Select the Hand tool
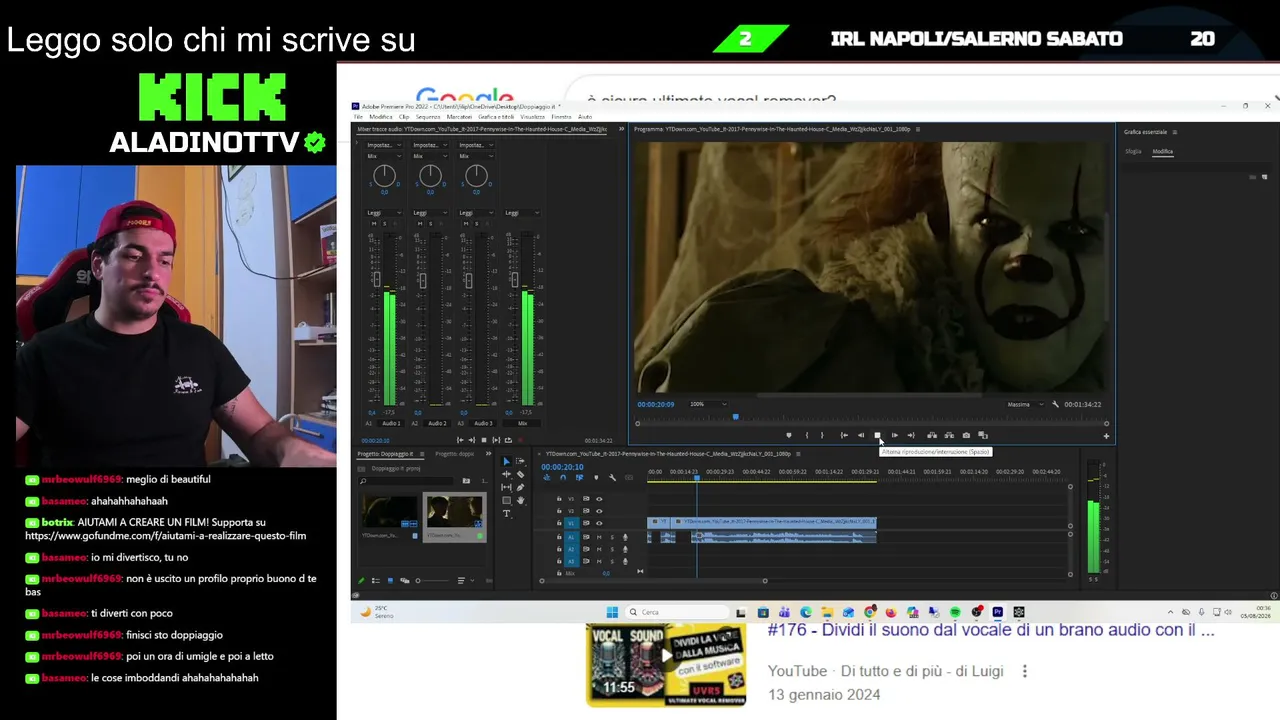The image size is (1280, 720). [x=520, y=500]
